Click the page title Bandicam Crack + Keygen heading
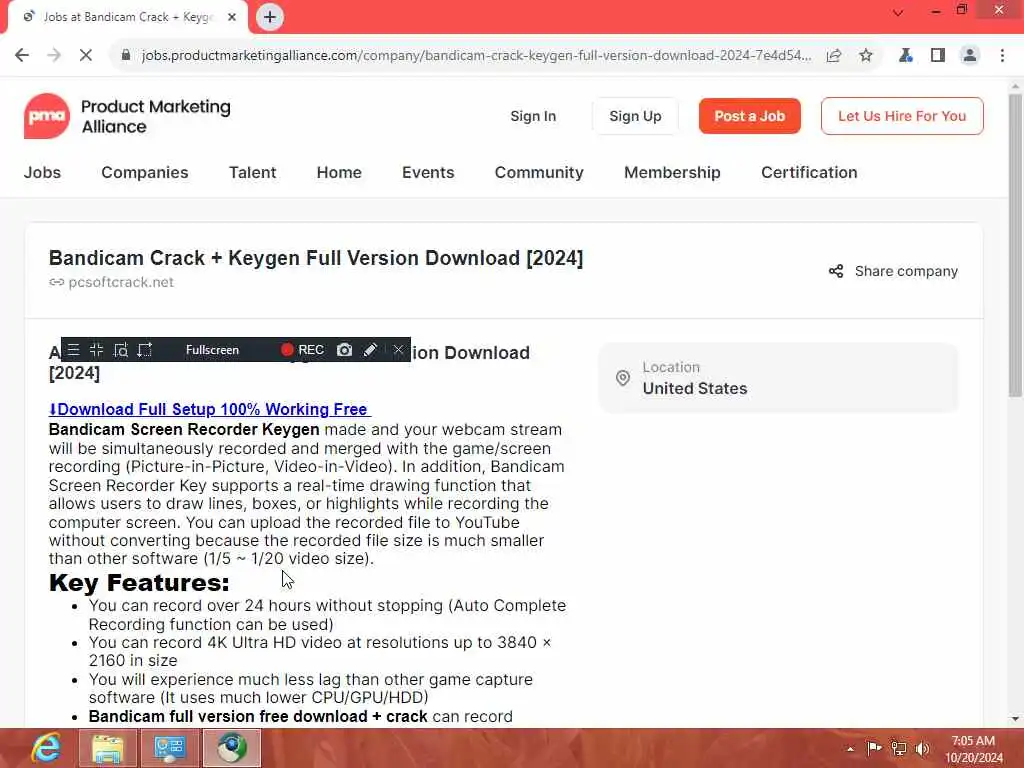The width and height of the screenshot is (1024, 768). click(316, 258)
